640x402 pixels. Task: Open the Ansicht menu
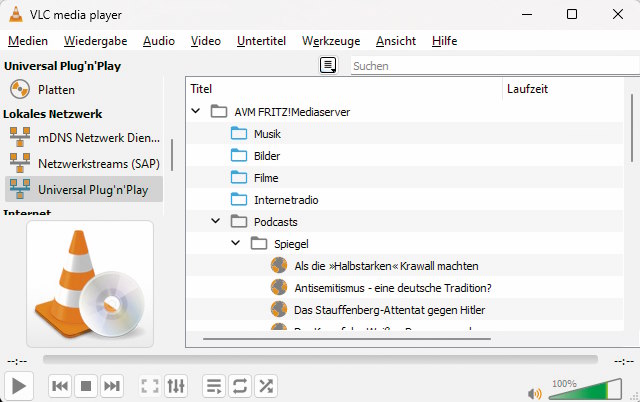point(396,41)
